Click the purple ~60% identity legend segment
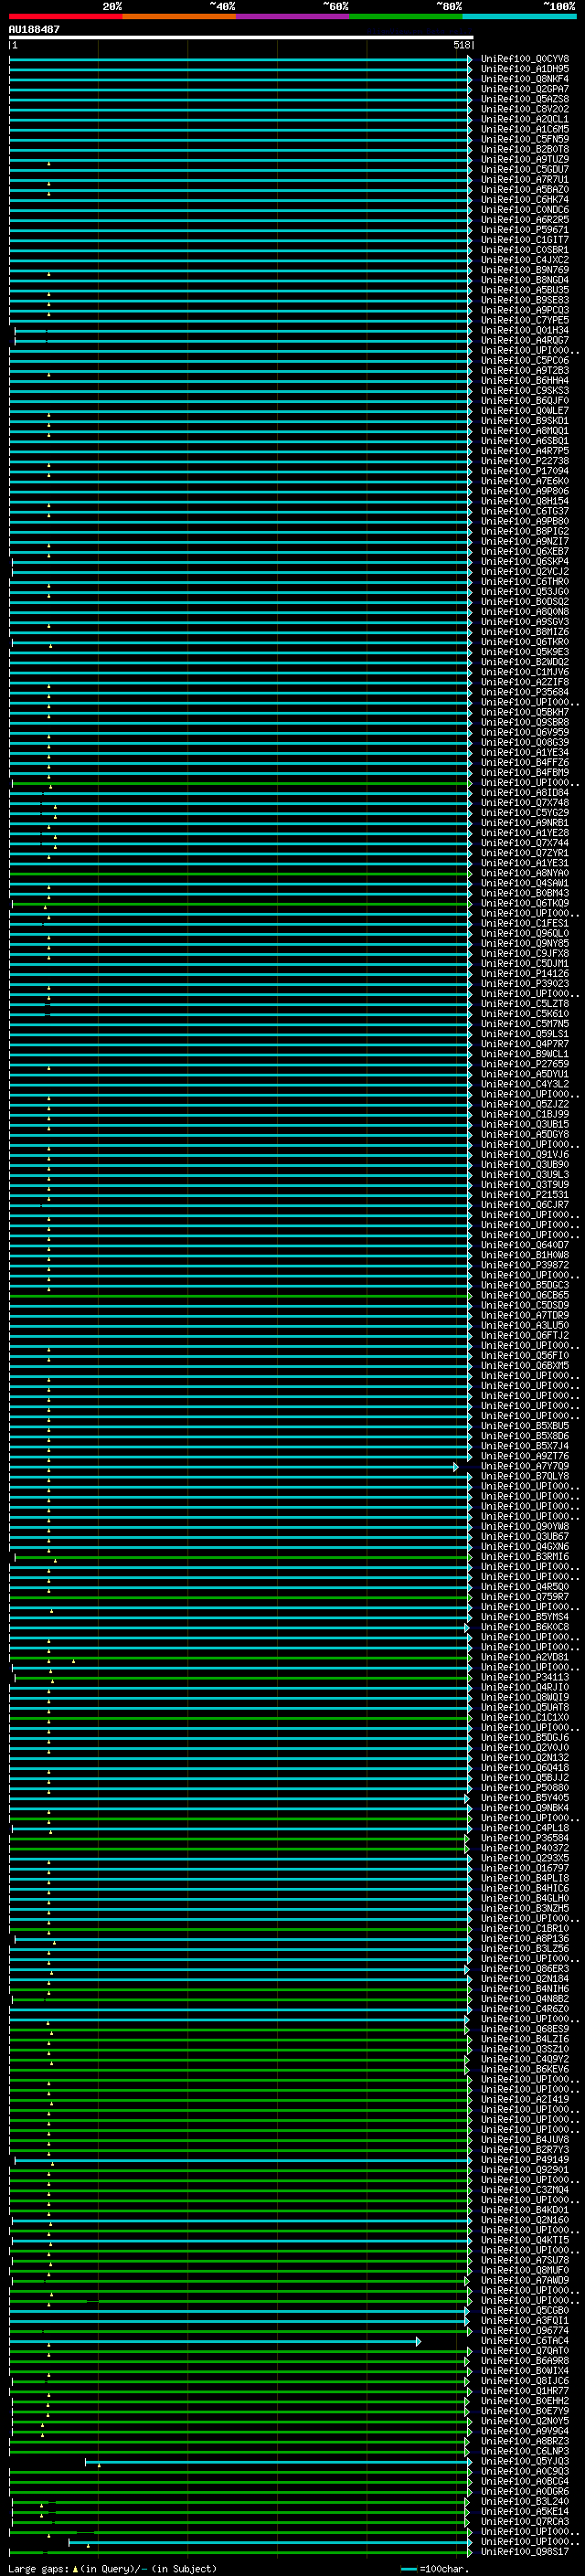 [x=293, y=17]
